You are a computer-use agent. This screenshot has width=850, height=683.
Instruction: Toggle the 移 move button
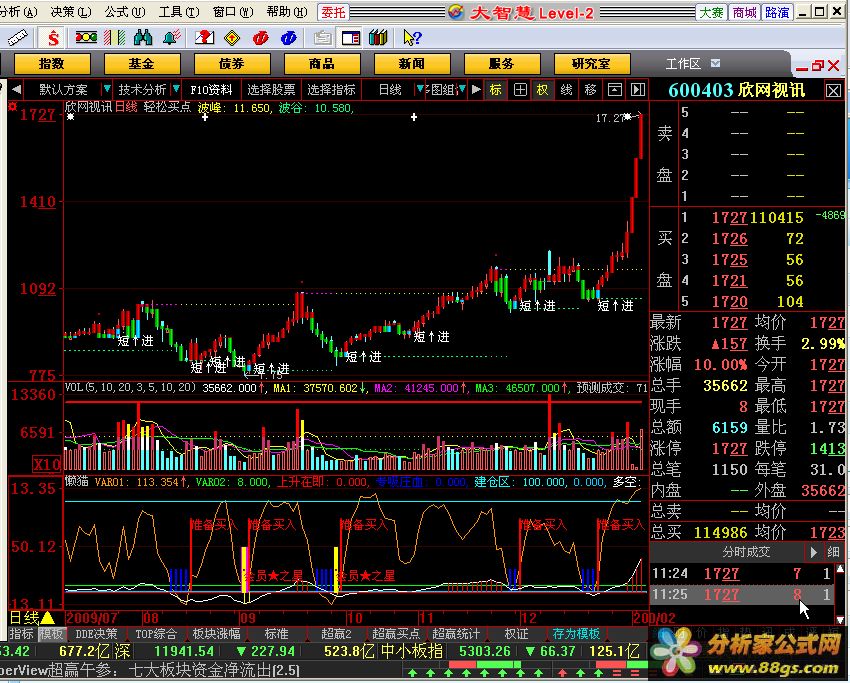(x=590, y=89)
